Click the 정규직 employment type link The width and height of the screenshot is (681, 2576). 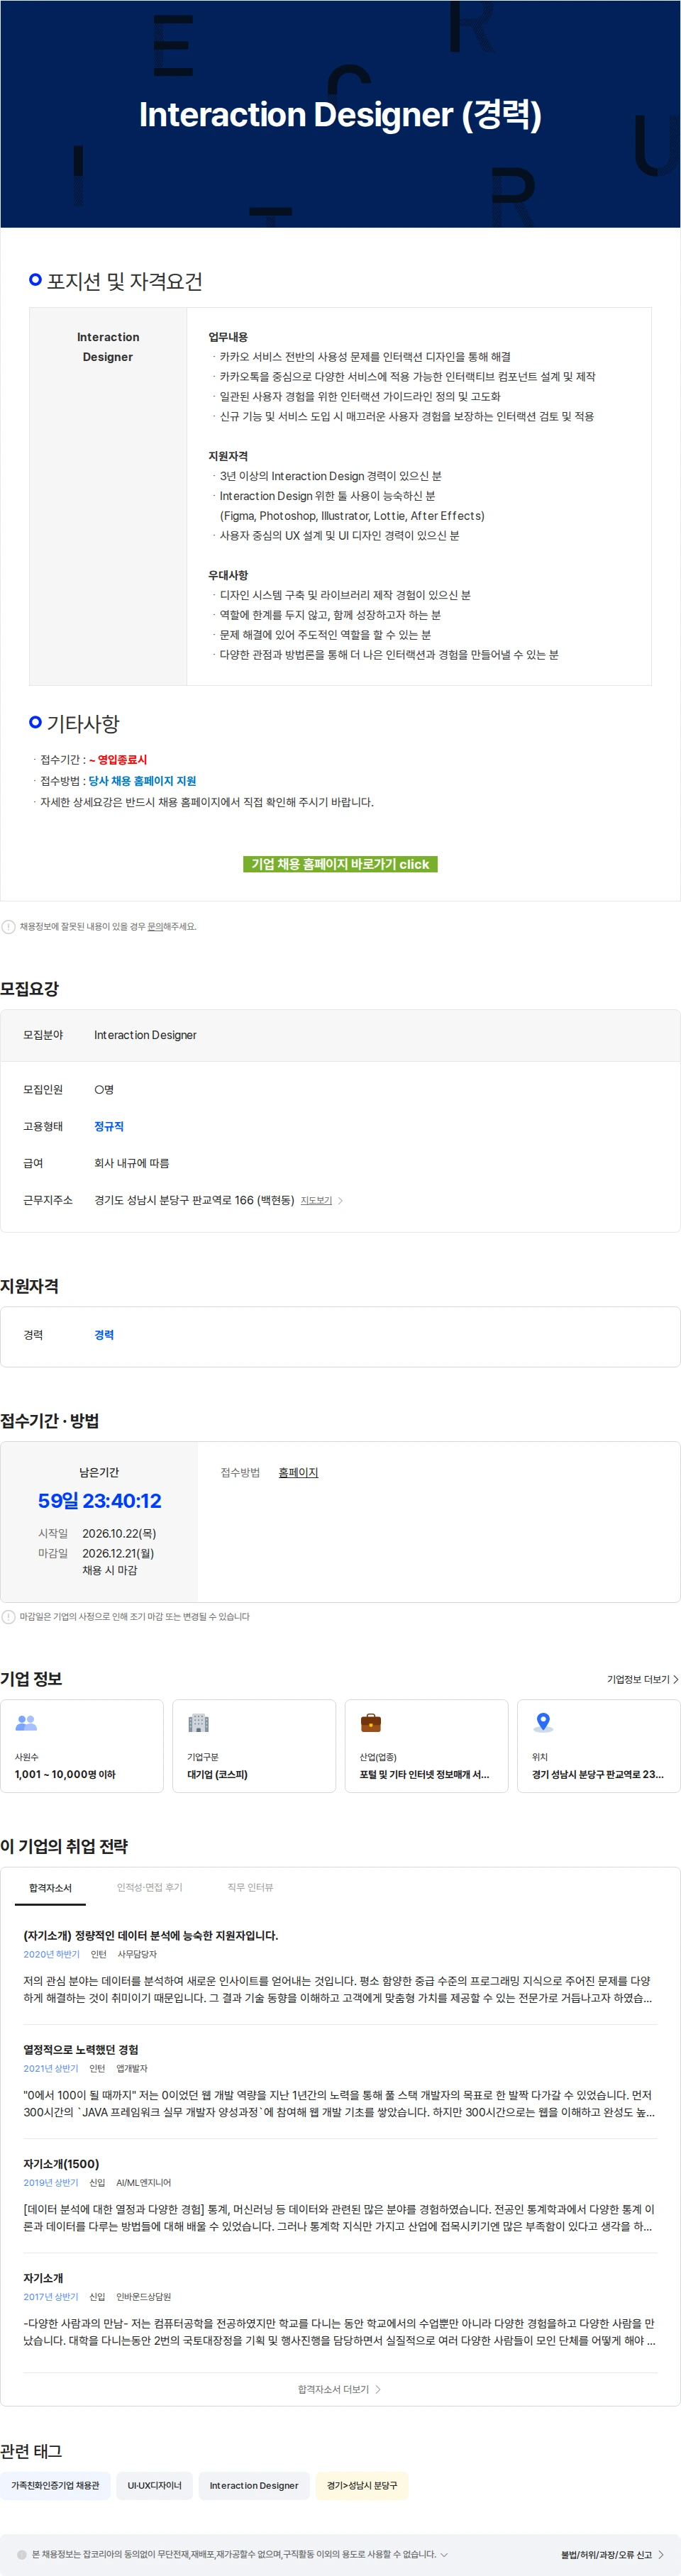(109, 1126)
